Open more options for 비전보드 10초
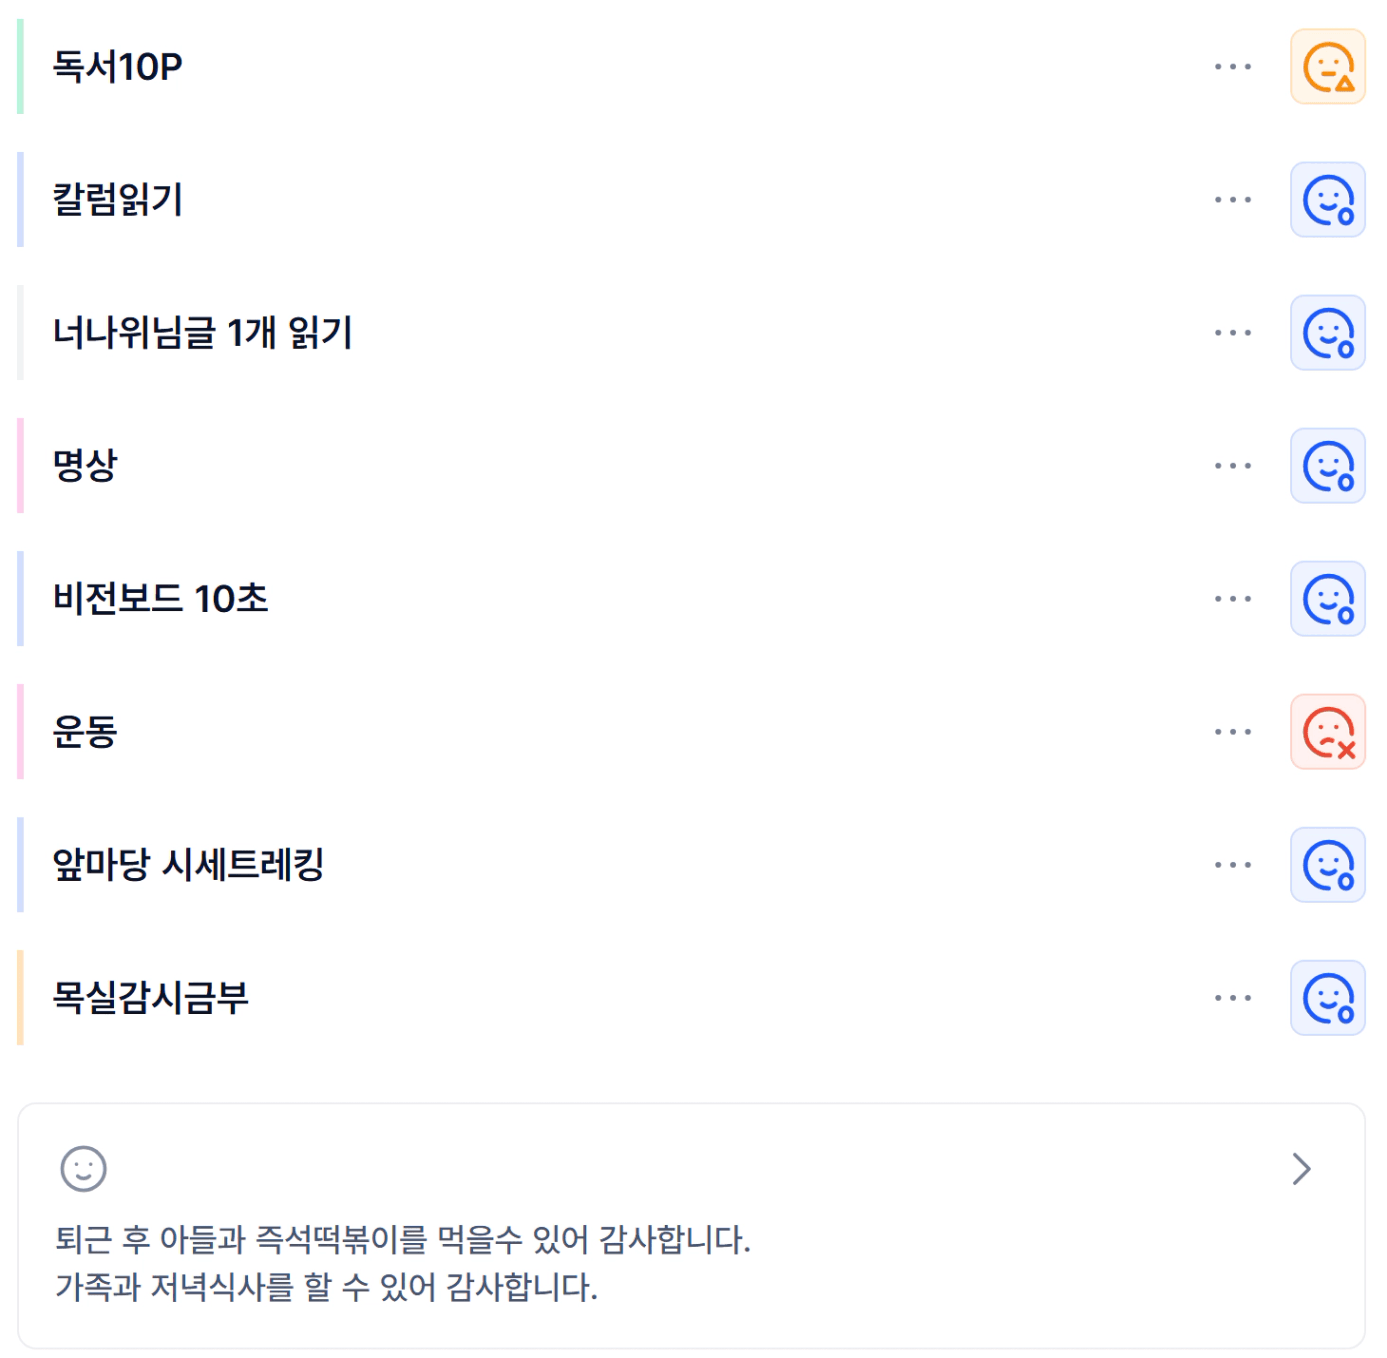1387x1358 pixels. coord(1232,599)
